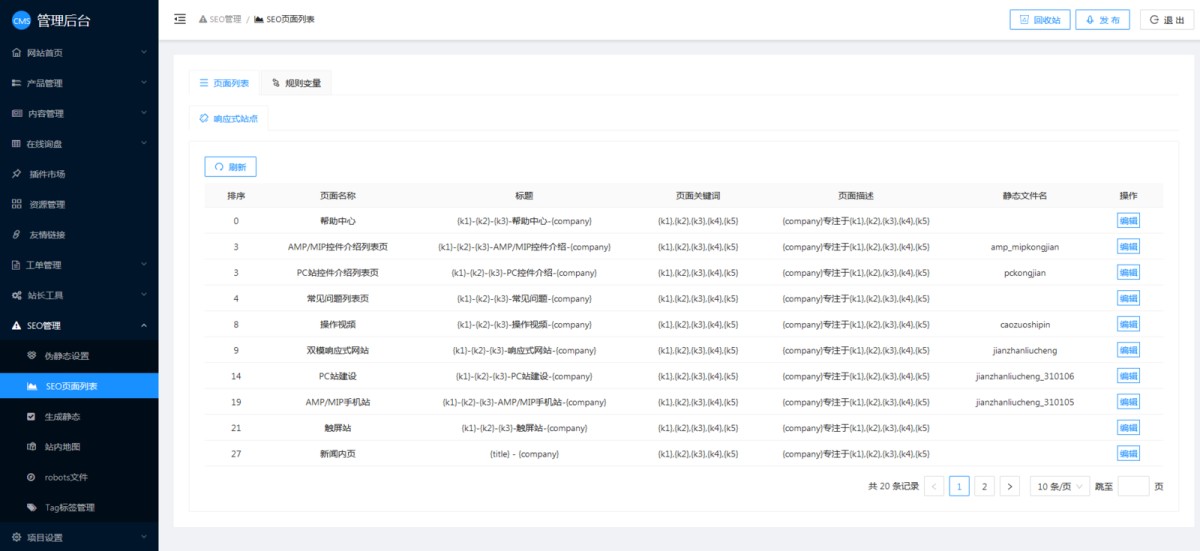Click the 友情链接 link icon
This screenshot has height=551, width=1200.
click(16, 234)
